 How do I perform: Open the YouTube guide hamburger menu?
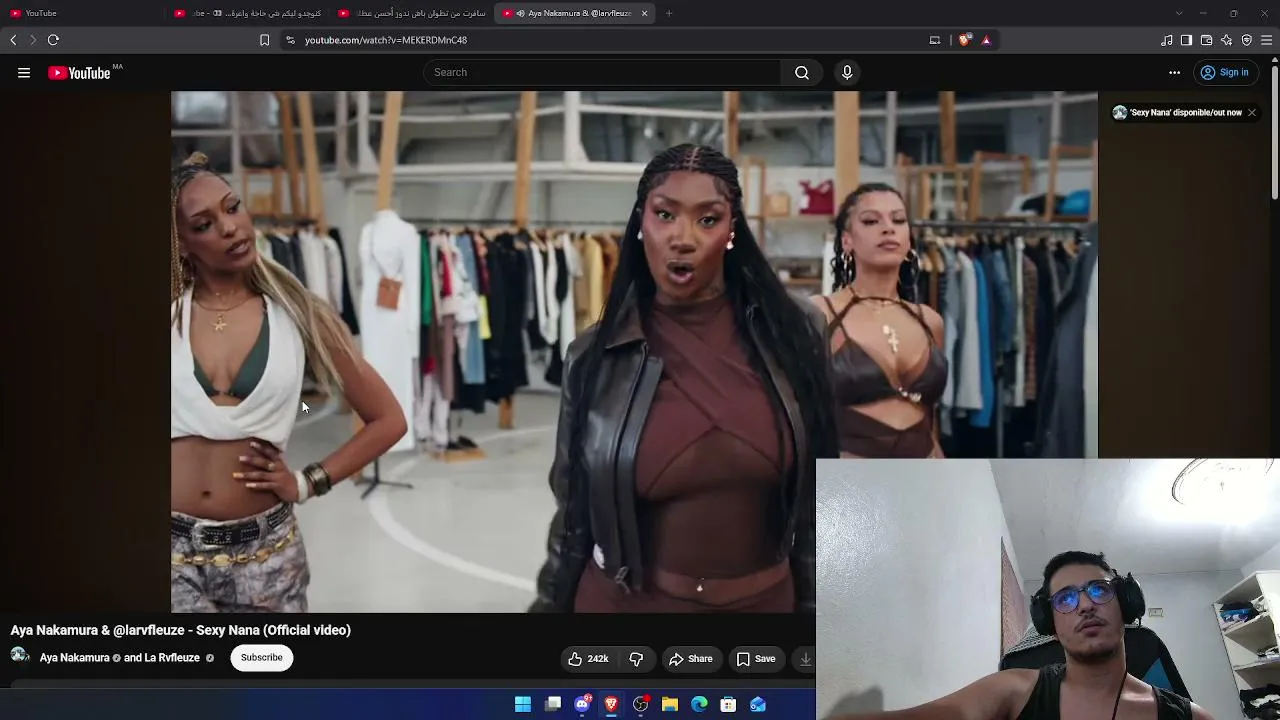point(24,72)
